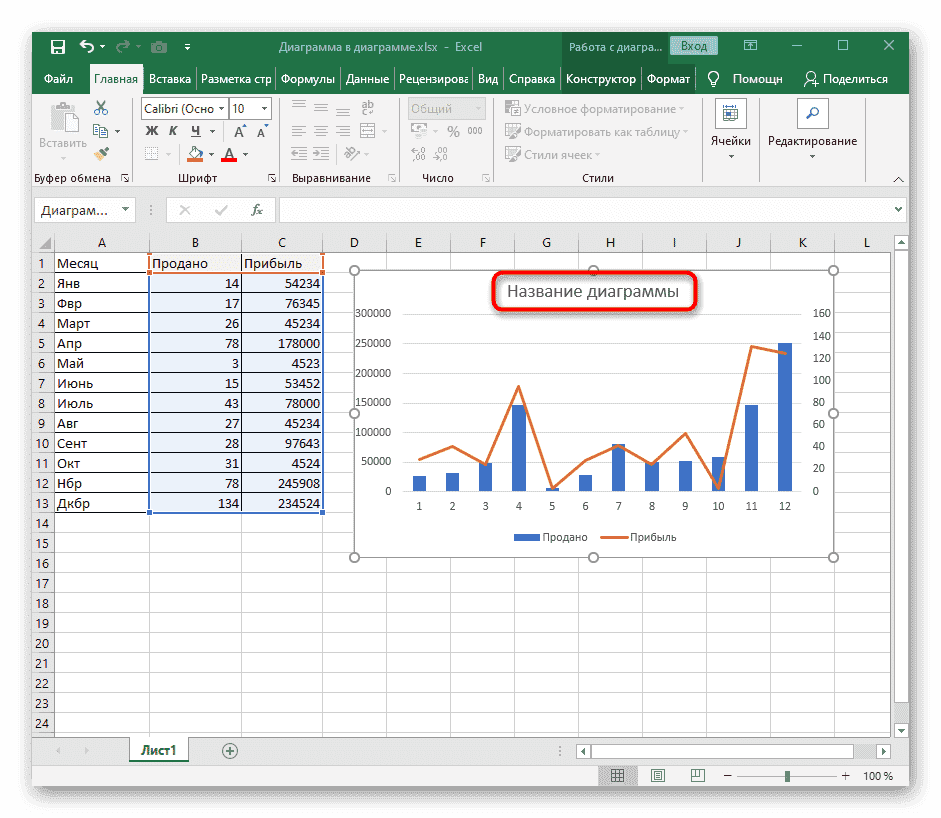941x818 pixels.
Task: Open the Calibri font name dropdown
Action: (x=221, y=109)
